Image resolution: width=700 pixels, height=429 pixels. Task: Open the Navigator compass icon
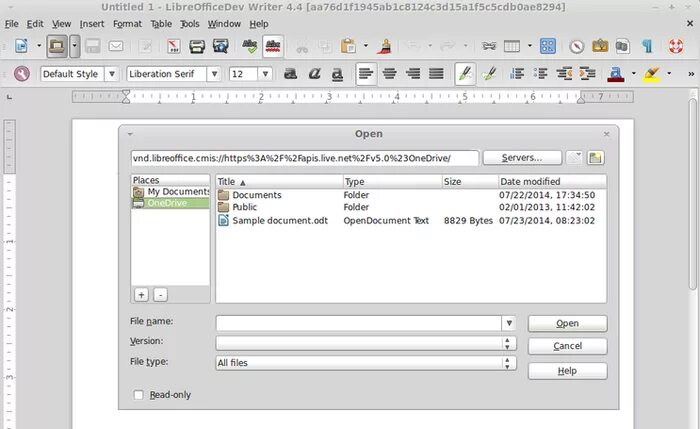577,46
